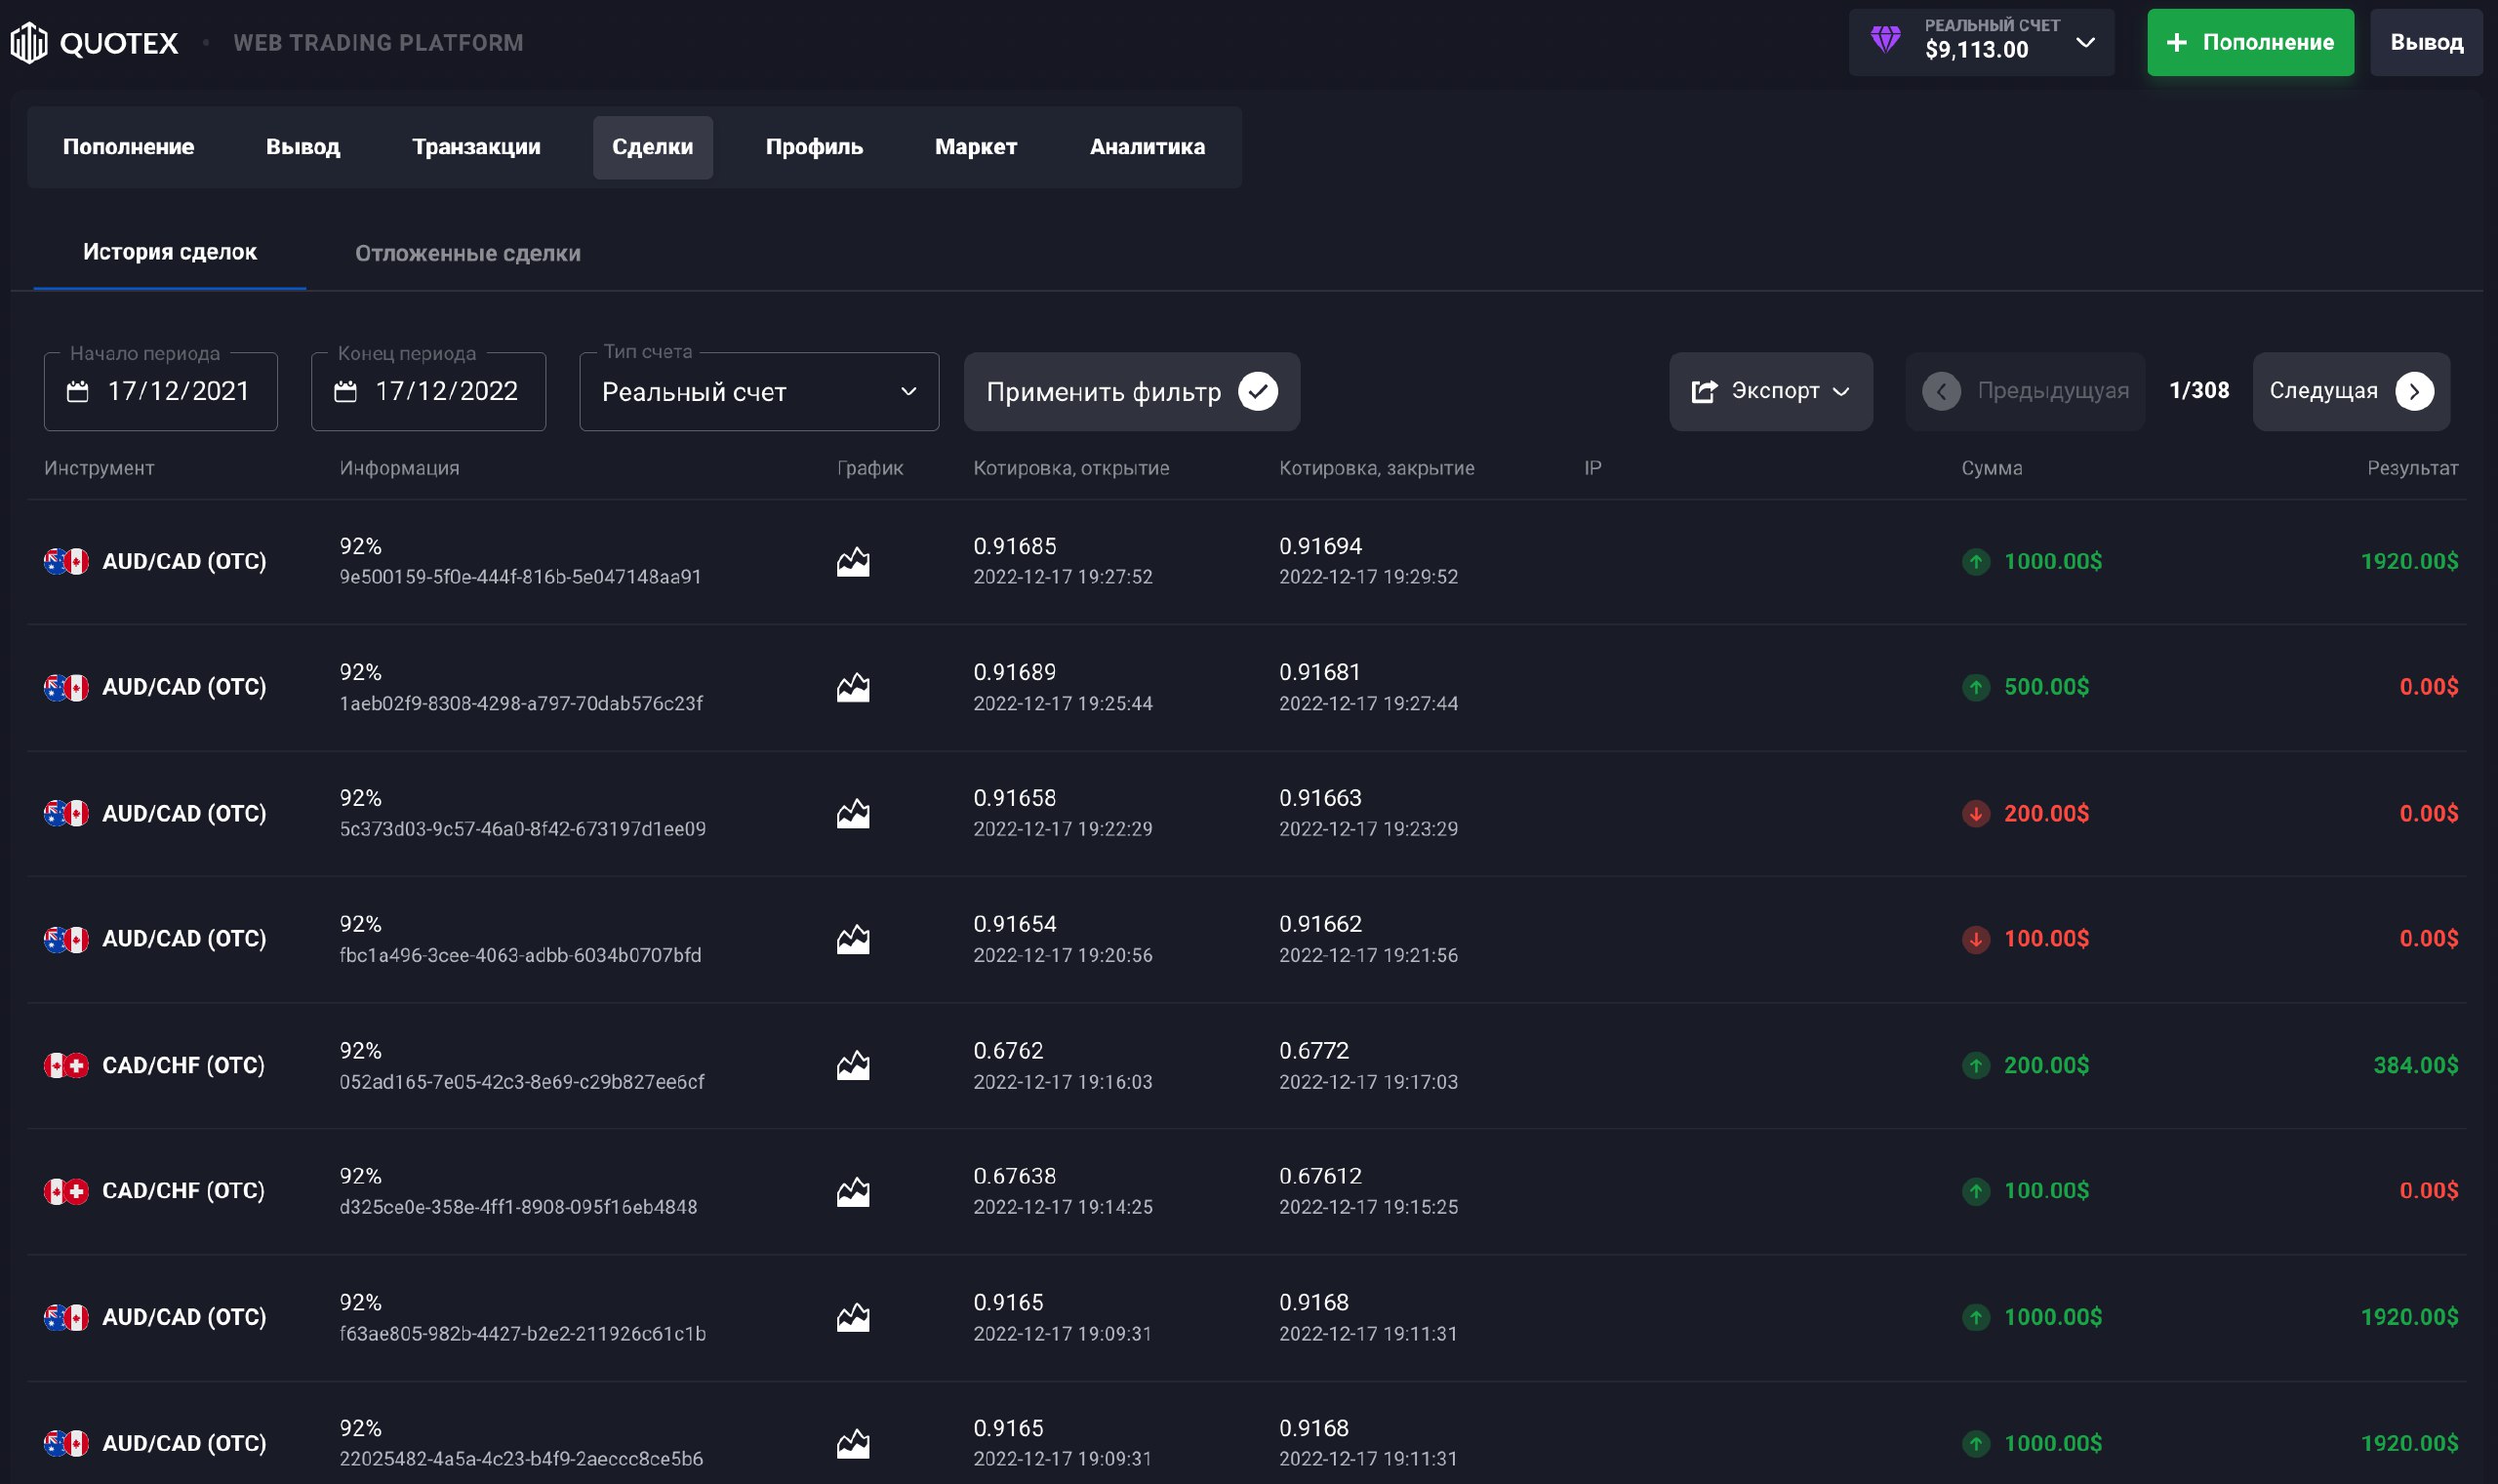Open the Экспорт dropdown menu
Image resolution: width=2498 pixels, height=1484 pixels.
coord(1770,391)
